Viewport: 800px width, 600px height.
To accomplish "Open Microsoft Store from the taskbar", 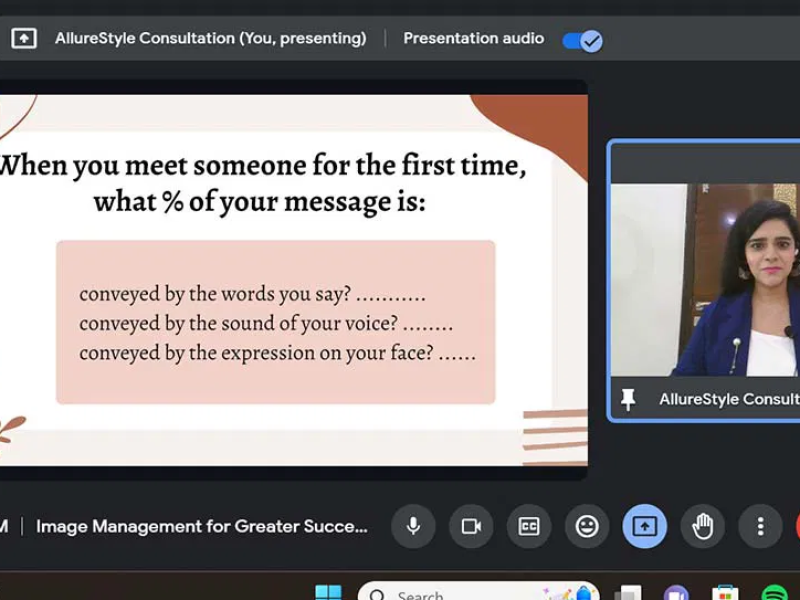I will pos(725,593).
